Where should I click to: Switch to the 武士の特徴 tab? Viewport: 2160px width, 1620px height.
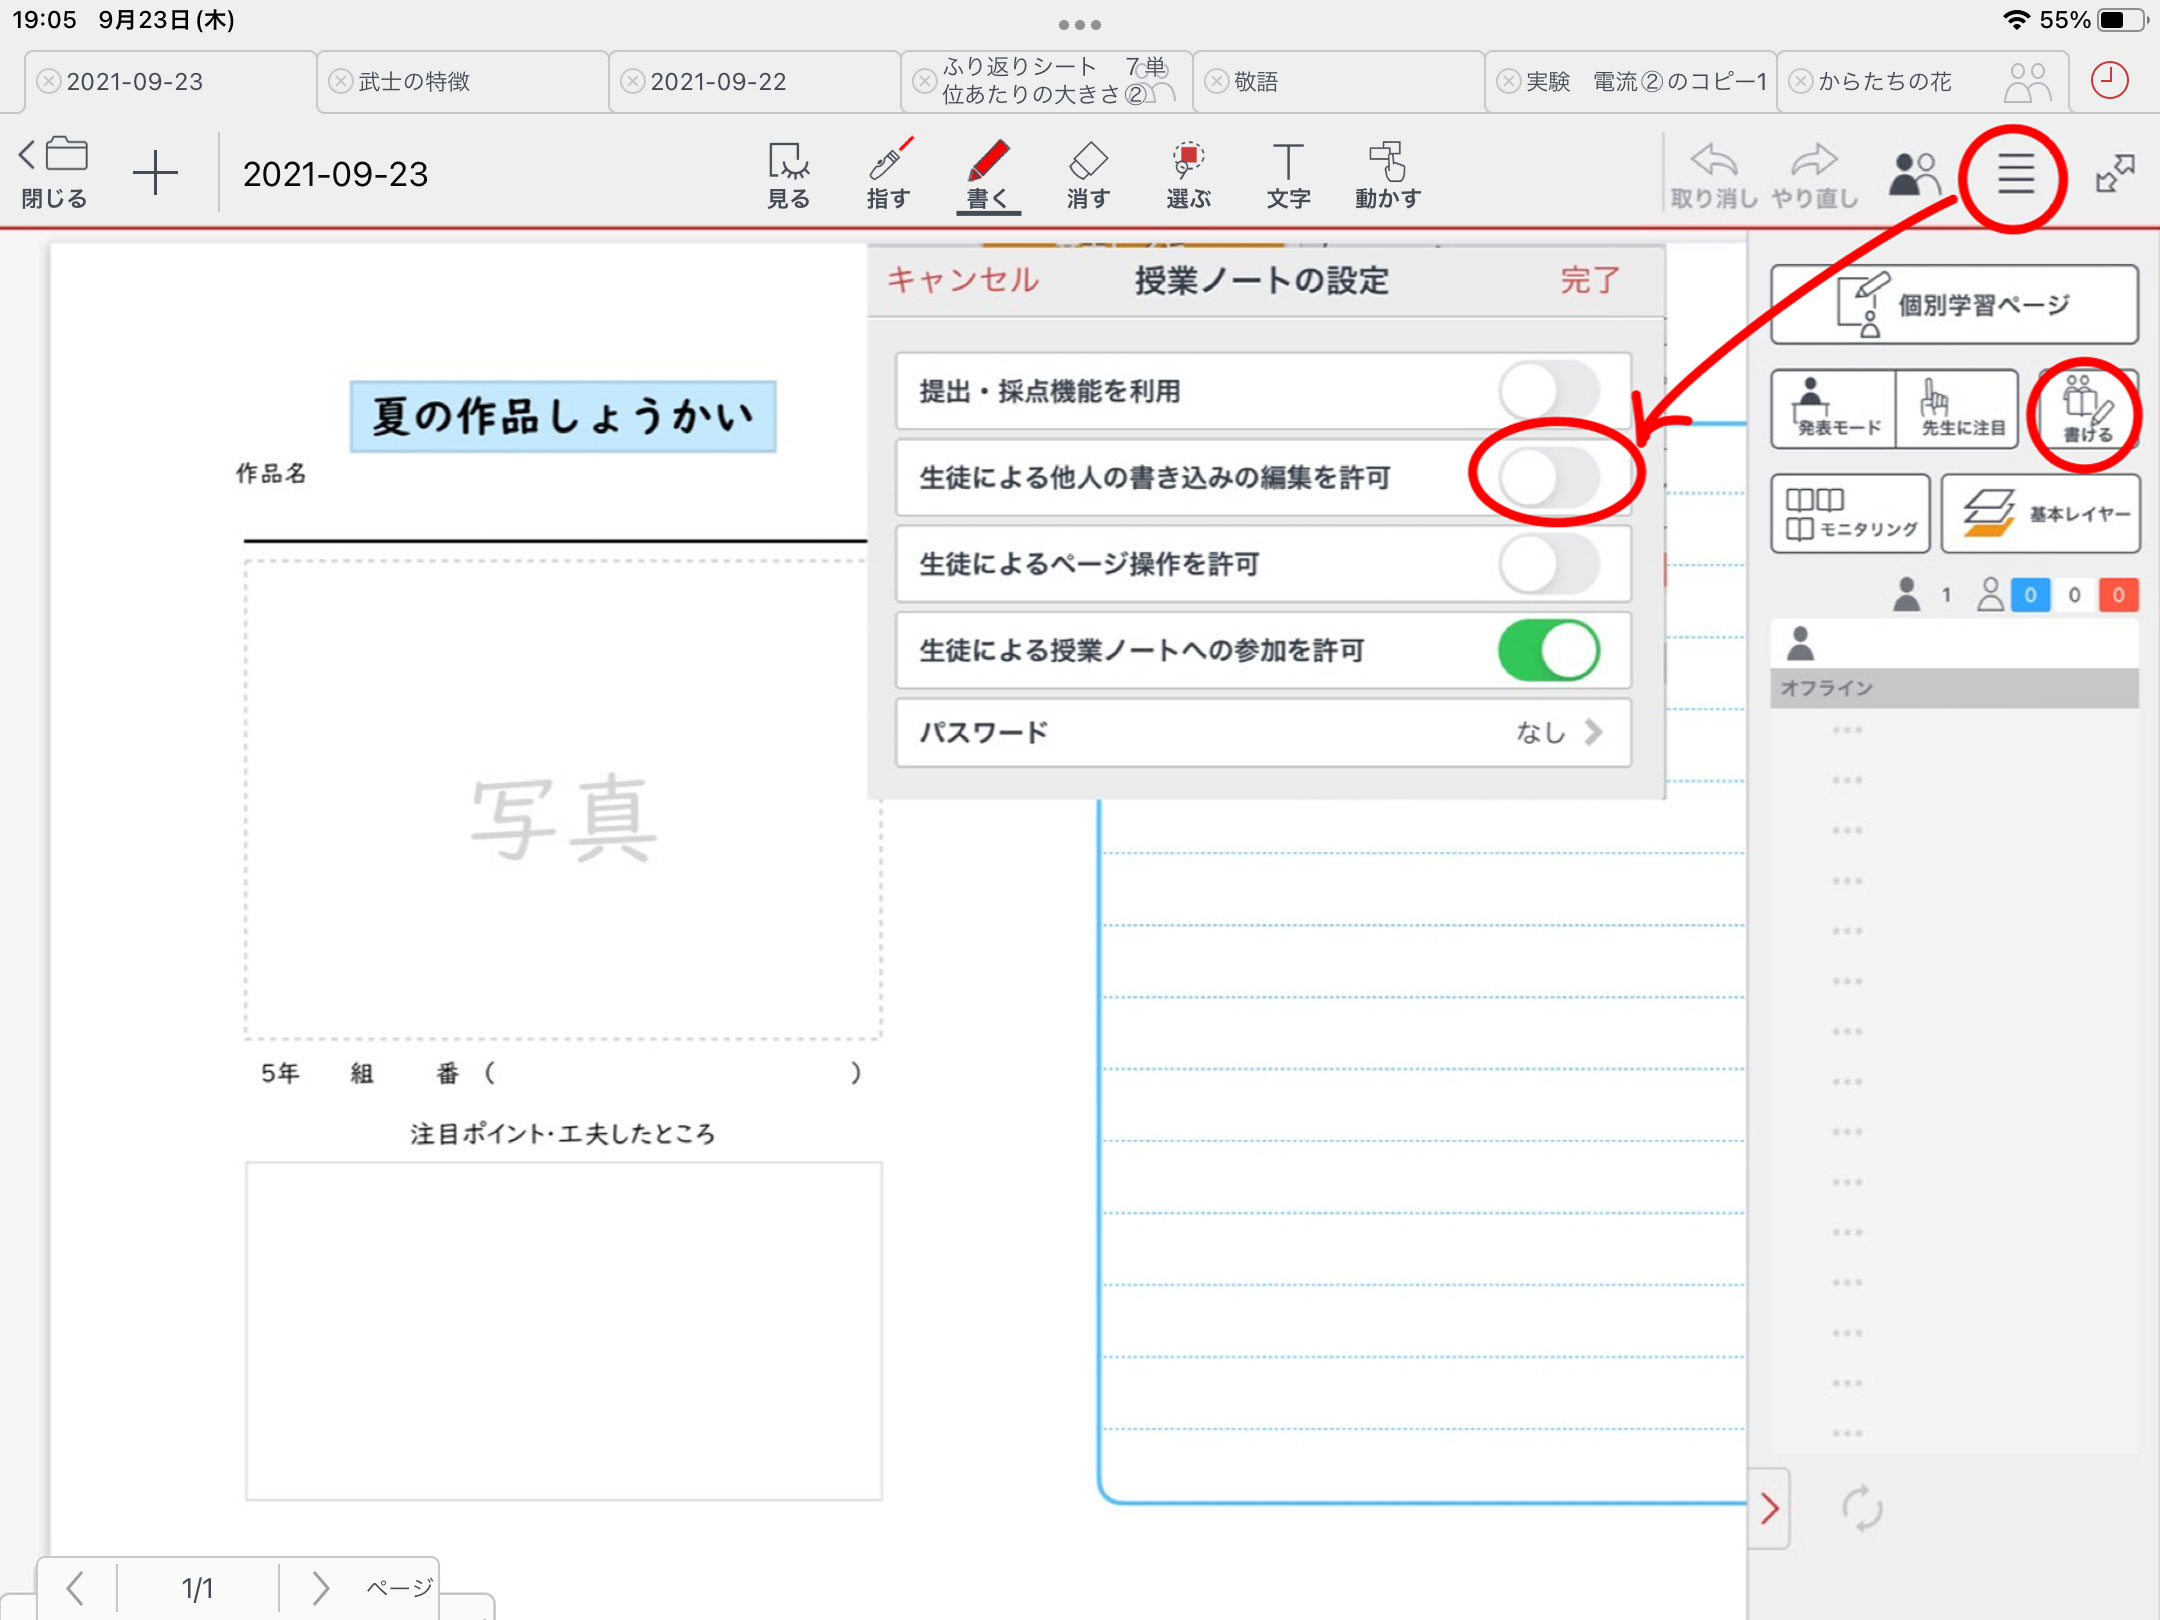(x=414, y=82)
